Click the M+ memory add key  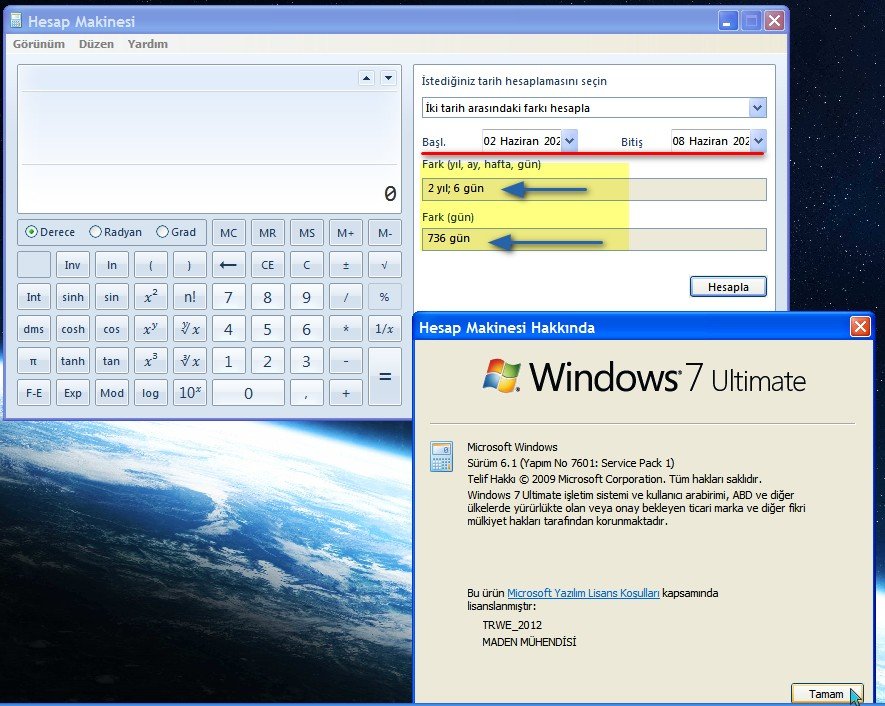(x=346, y=233)
